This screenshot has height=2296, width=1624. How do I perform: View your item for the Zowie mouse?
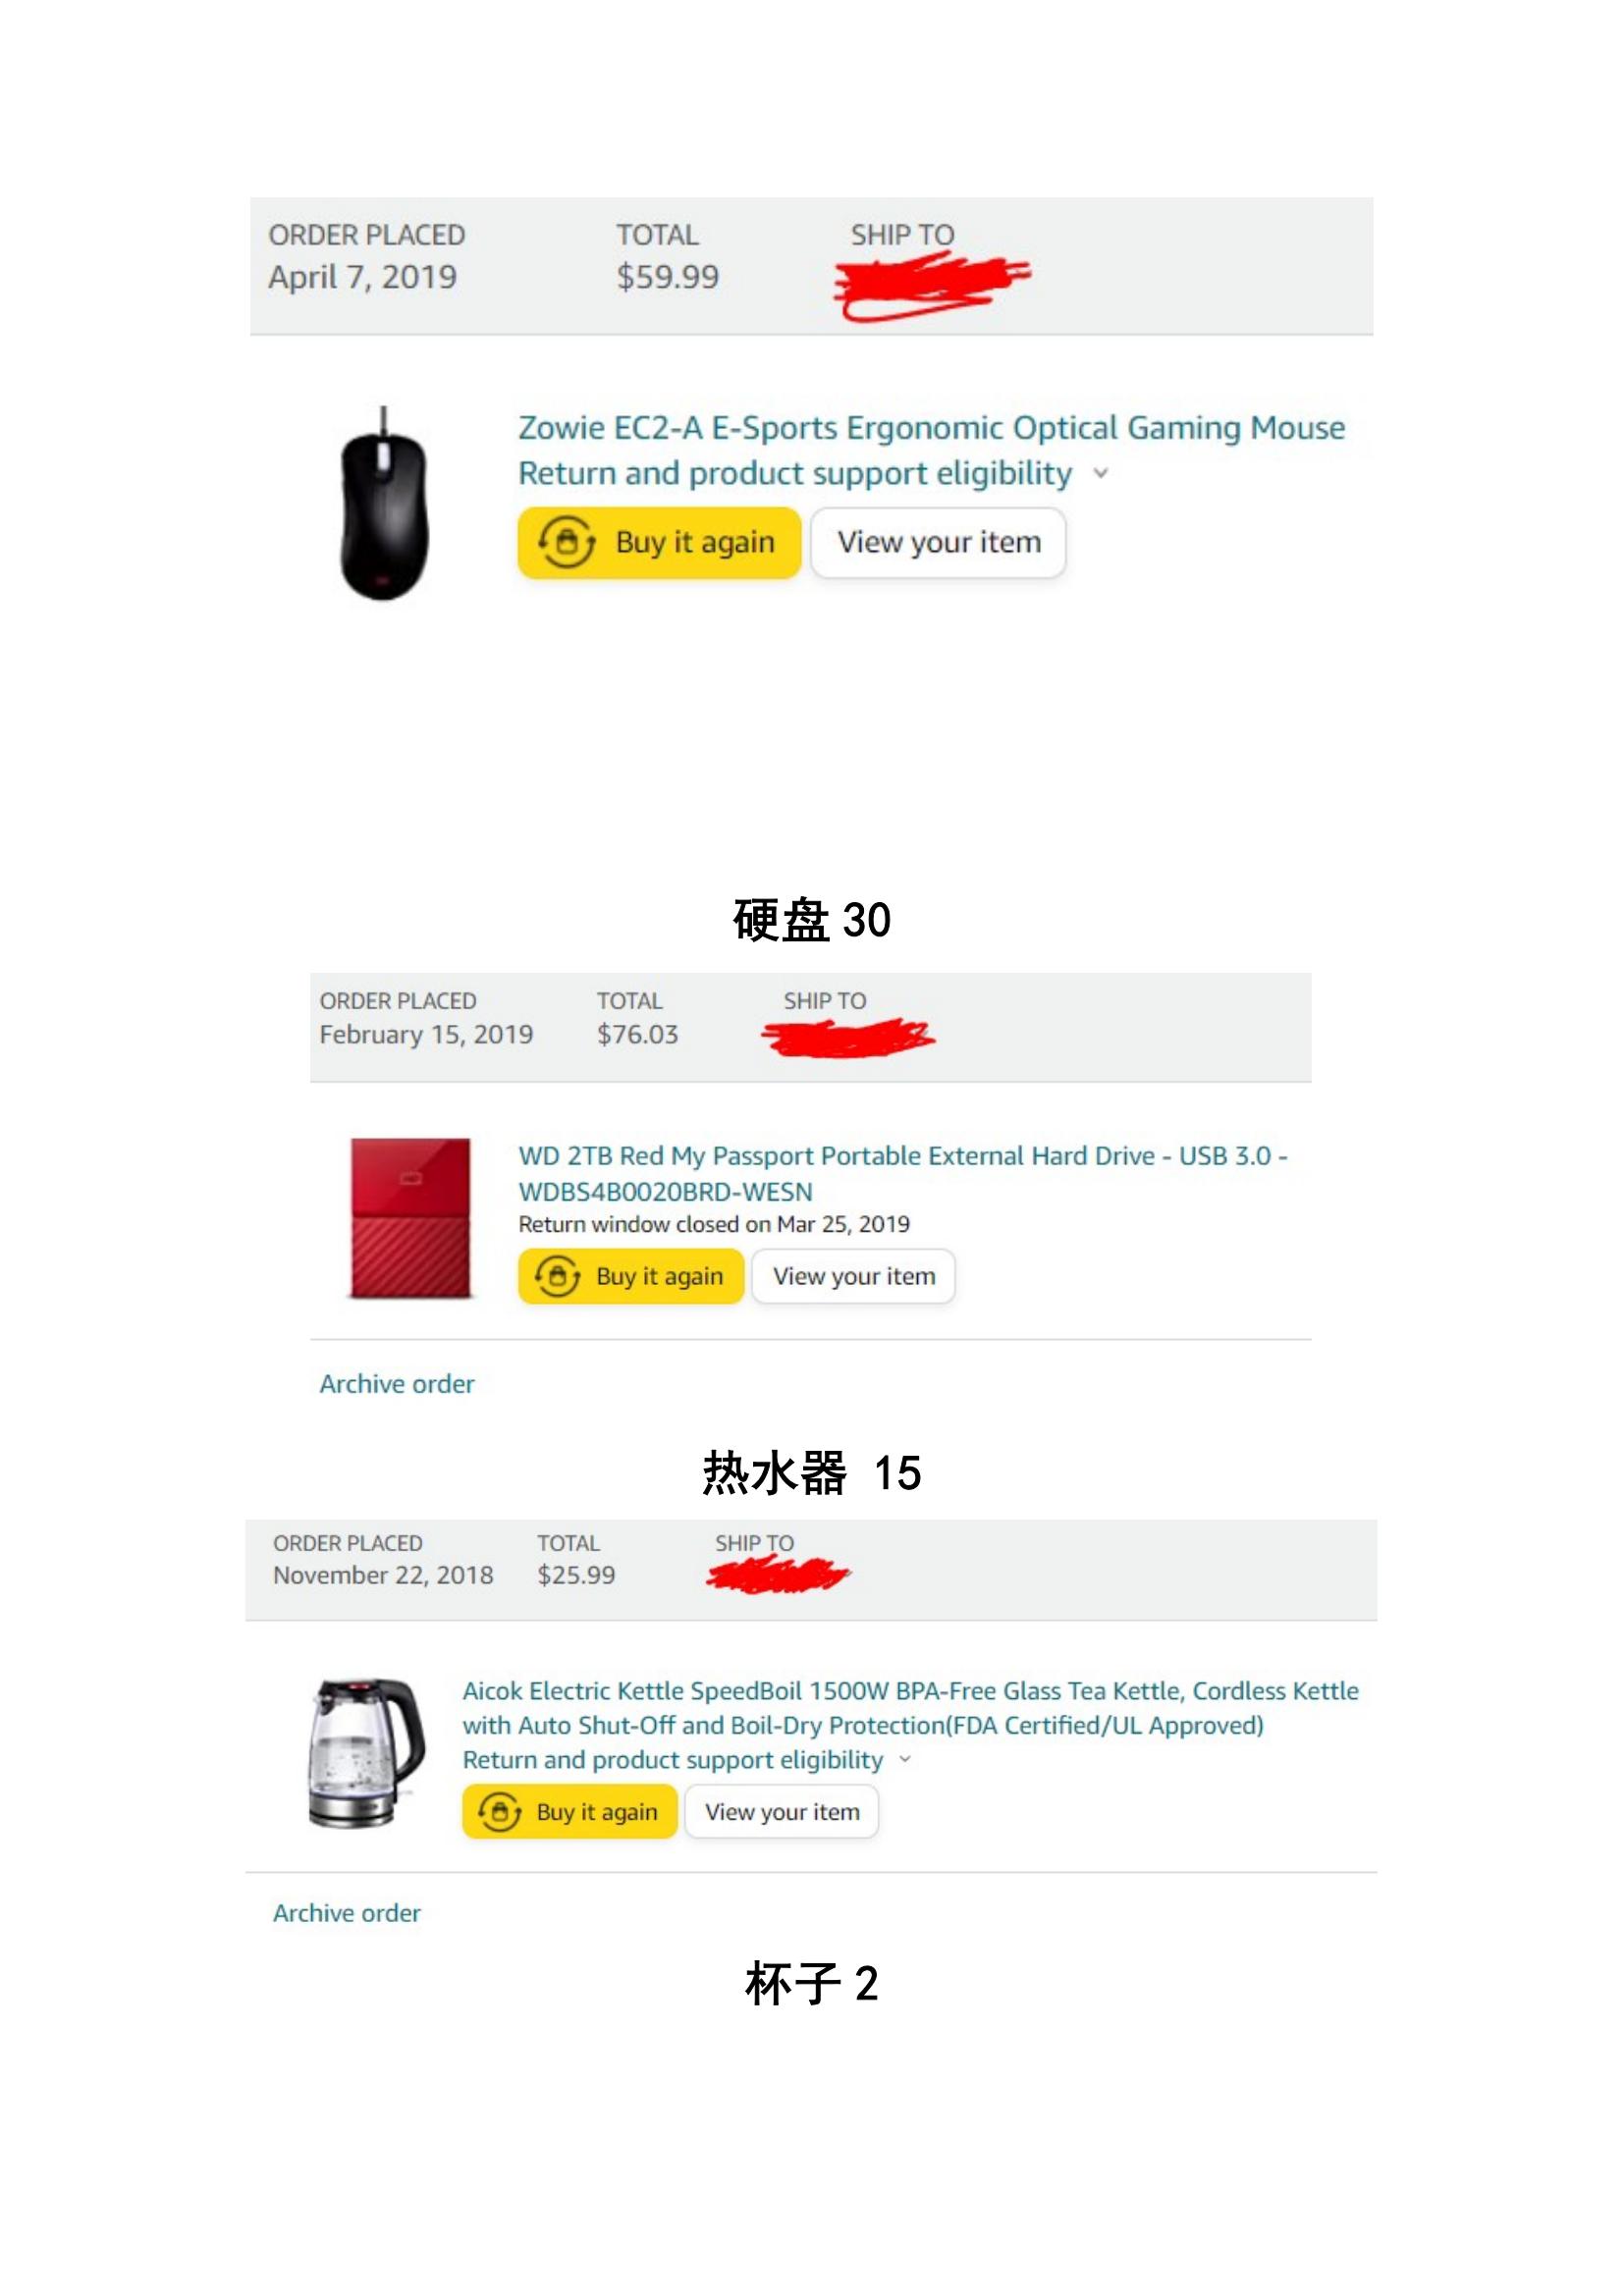point(938,542)
